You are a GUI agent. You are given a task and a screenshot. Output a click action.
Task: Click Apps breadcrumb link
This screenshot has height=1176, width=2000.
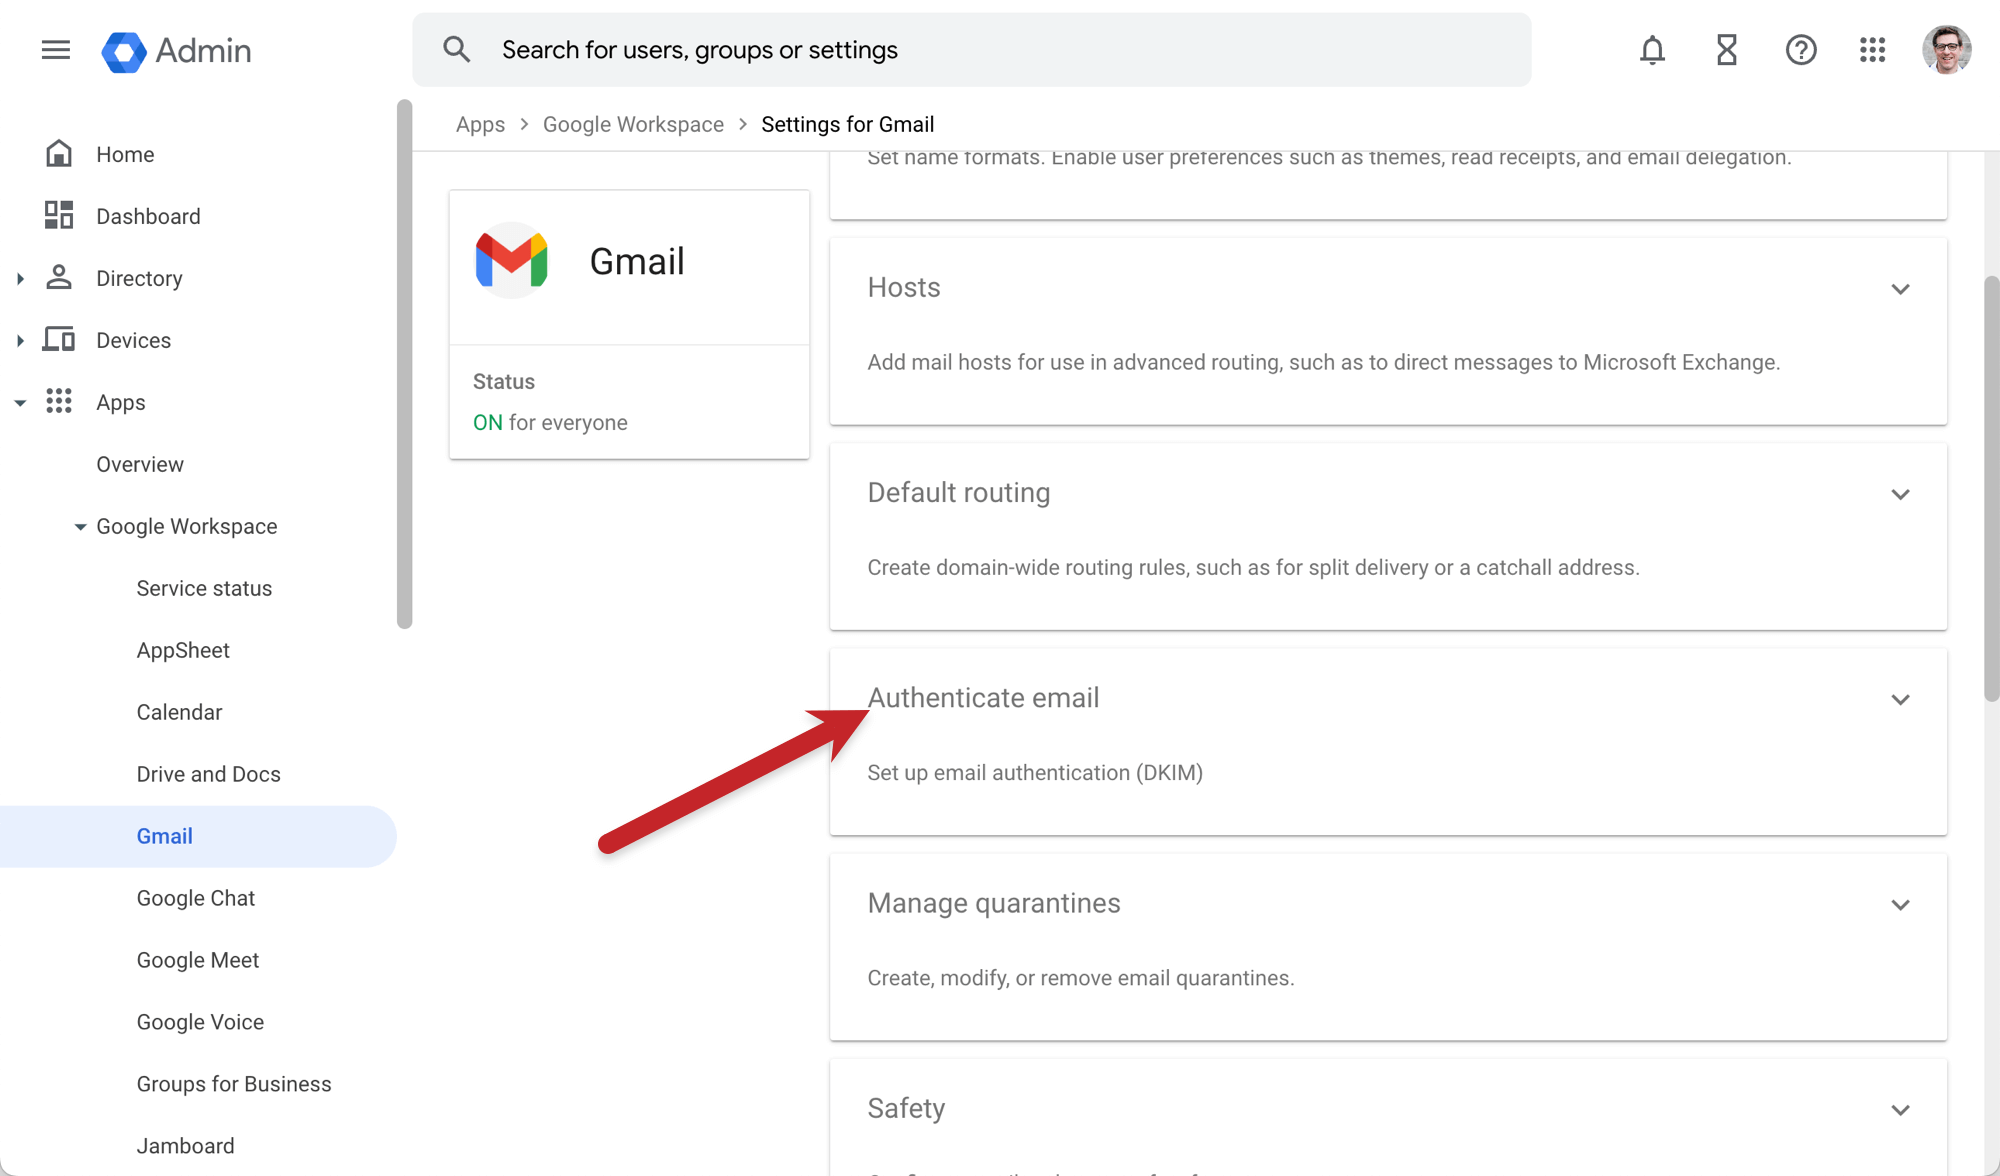coord(480,124)
